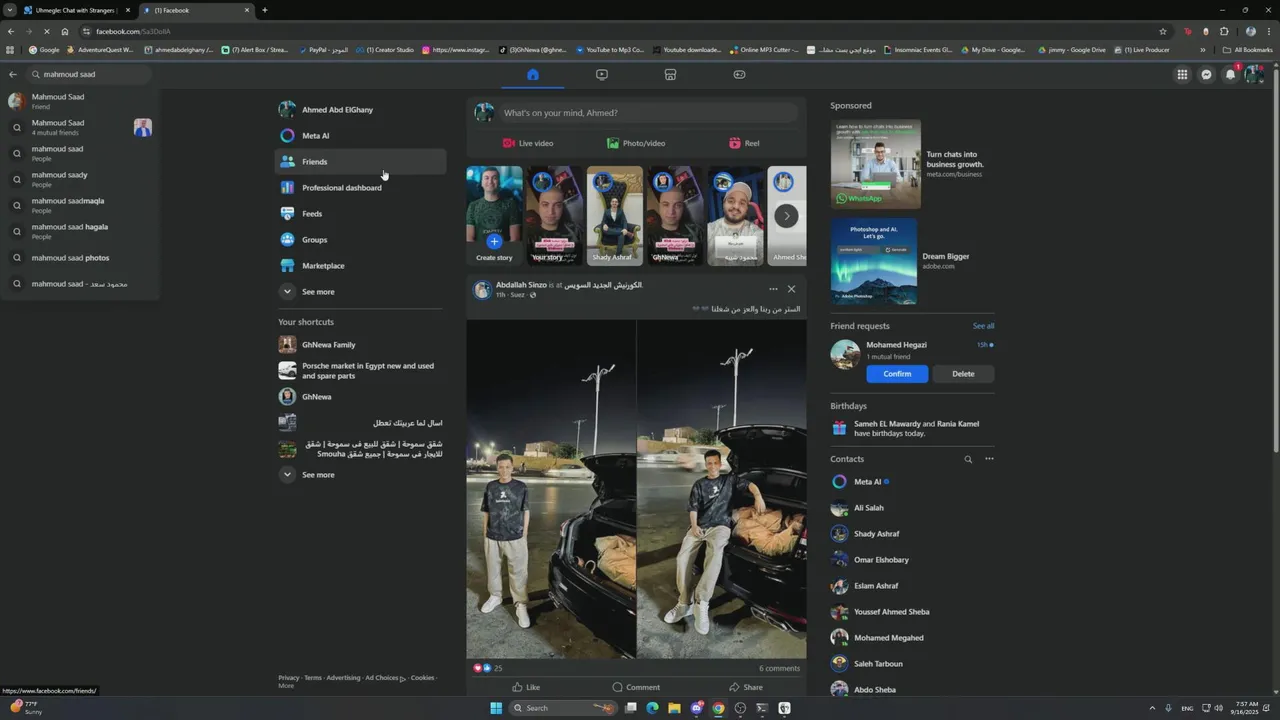Open Marketplace in left sidebar

(x=360, y=265)
